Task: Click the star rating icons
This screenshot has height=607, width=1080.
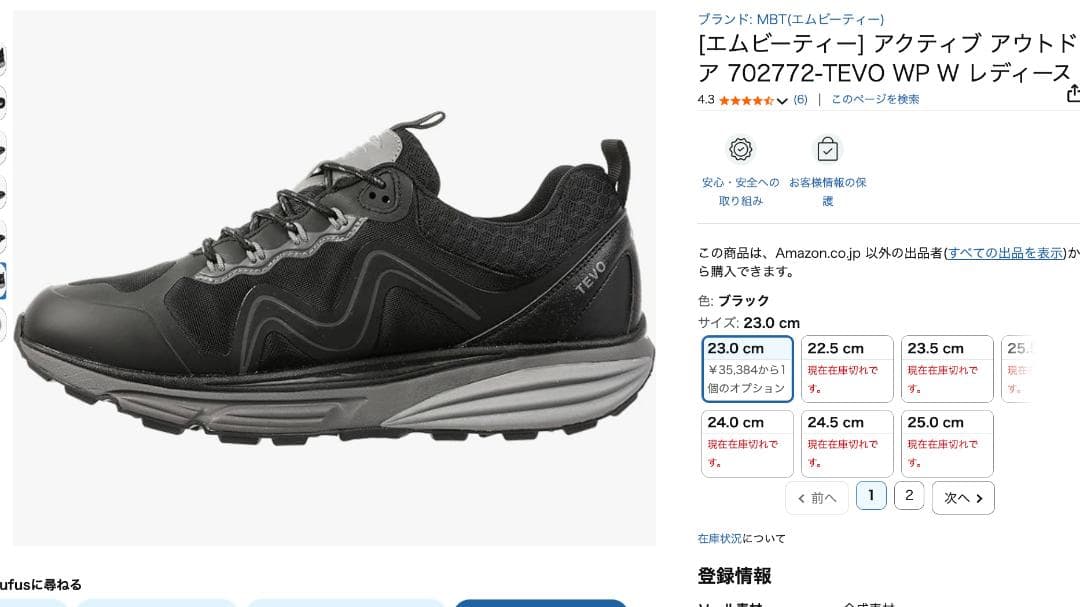Action: [x=747, y=101]
